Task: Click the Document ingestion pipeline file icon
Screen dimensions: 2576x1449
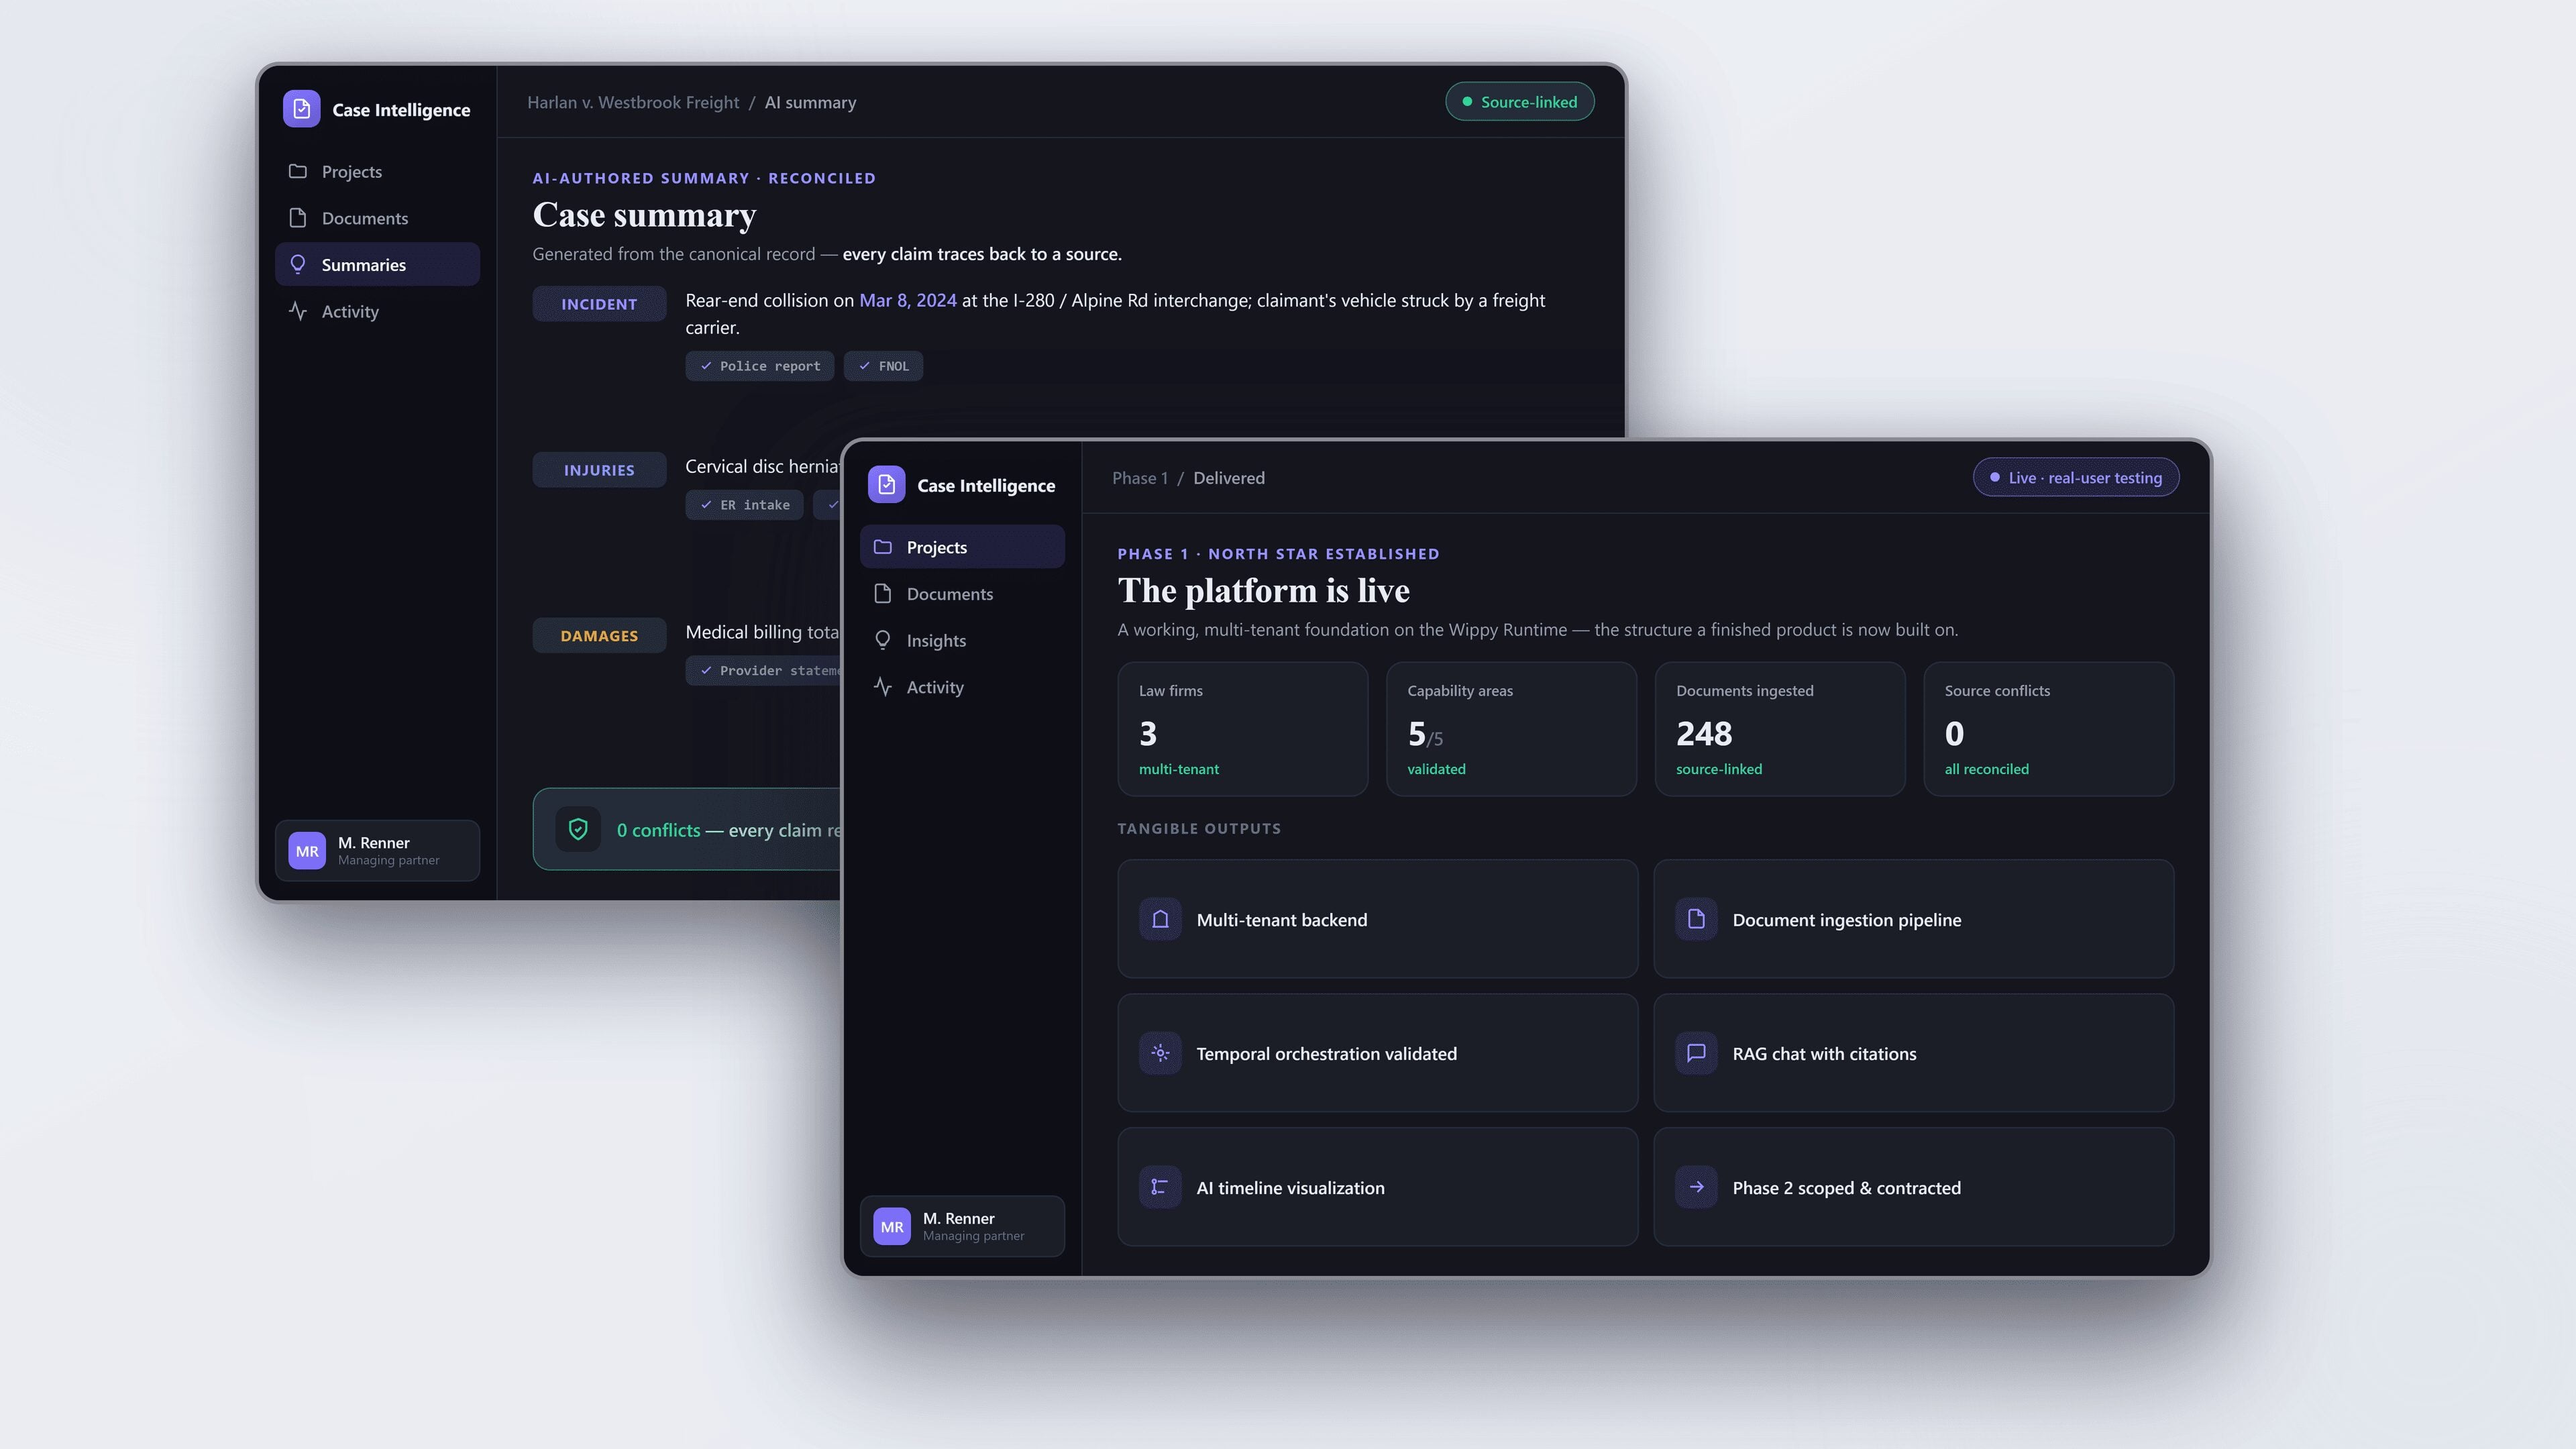Action: click(1696, 919)
